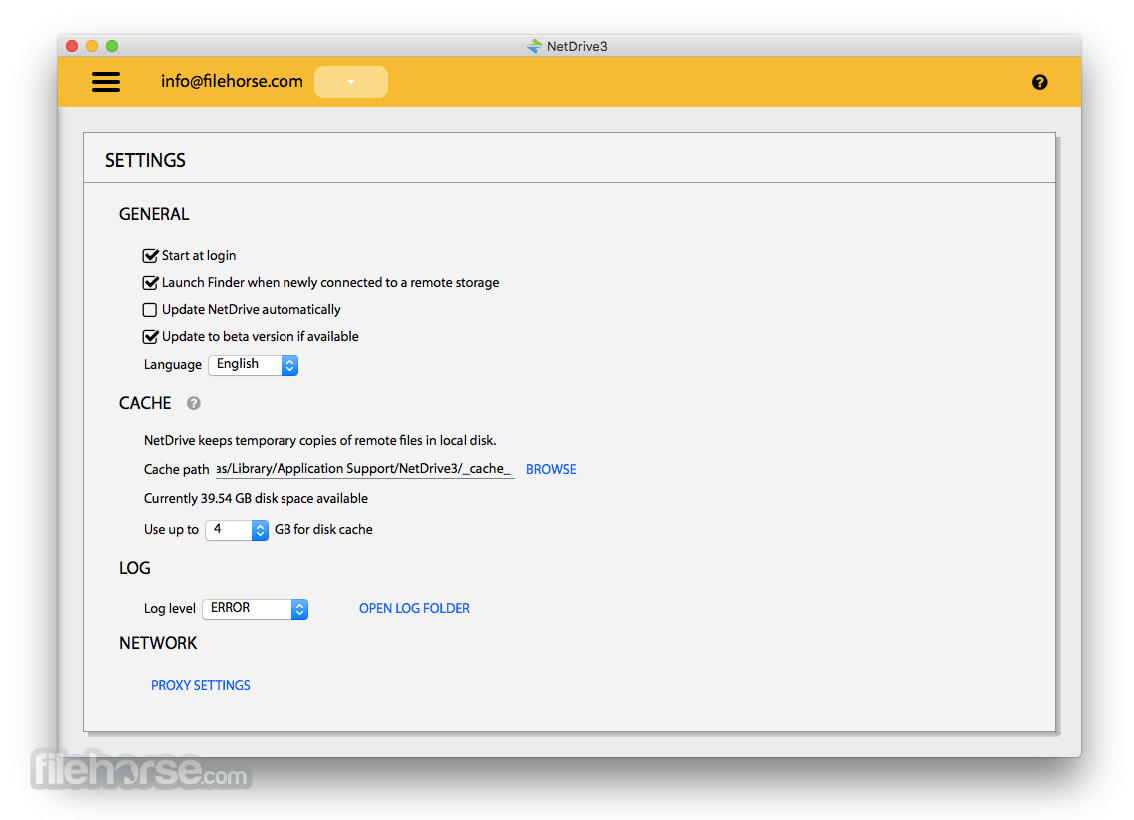Click the GENERAL section heading

coord(154,214)
